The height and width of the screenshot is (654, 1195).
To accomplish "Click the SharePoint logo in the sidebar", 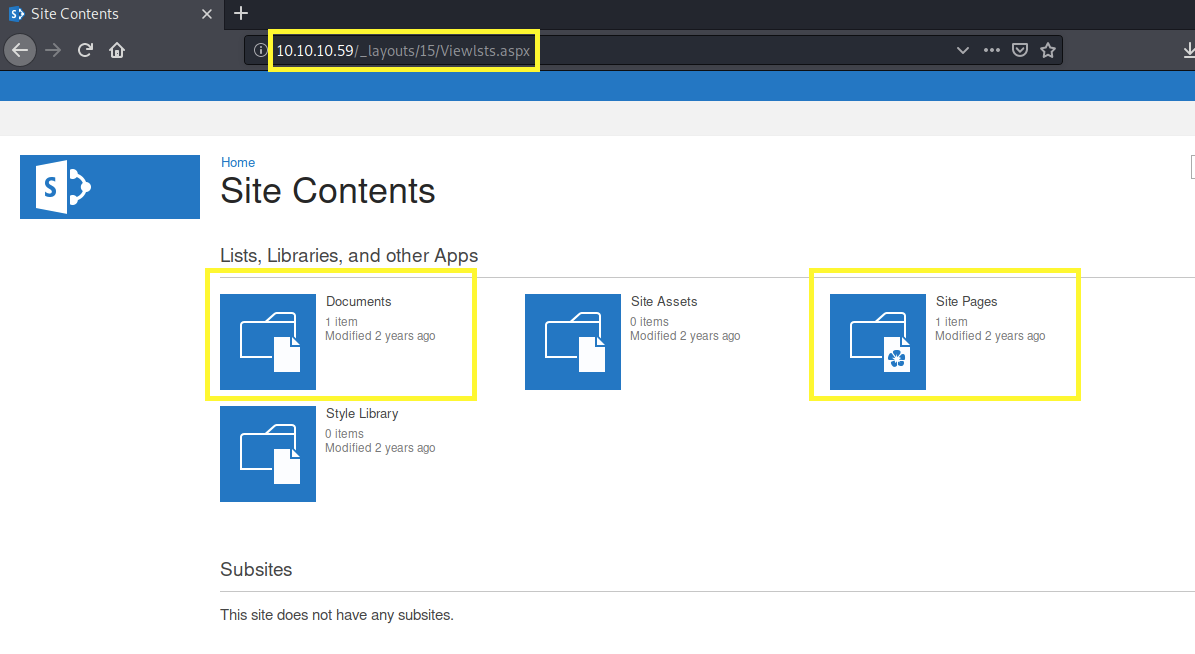I will 110,187.
